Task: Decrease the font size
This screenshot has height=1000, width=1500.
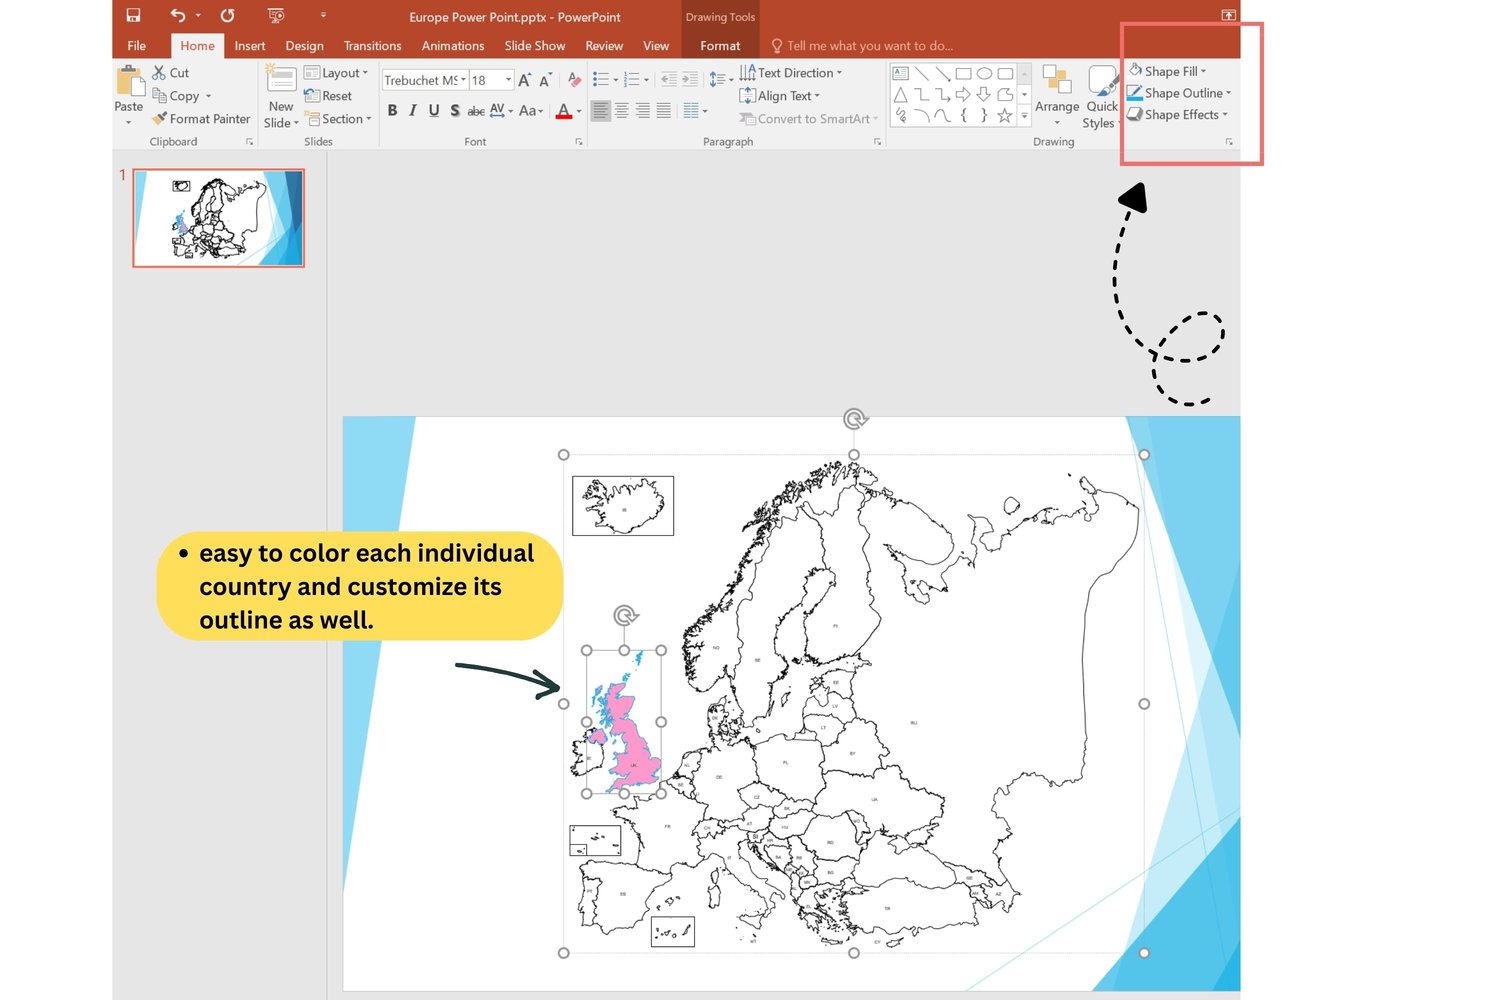Action: coord(545,80)
